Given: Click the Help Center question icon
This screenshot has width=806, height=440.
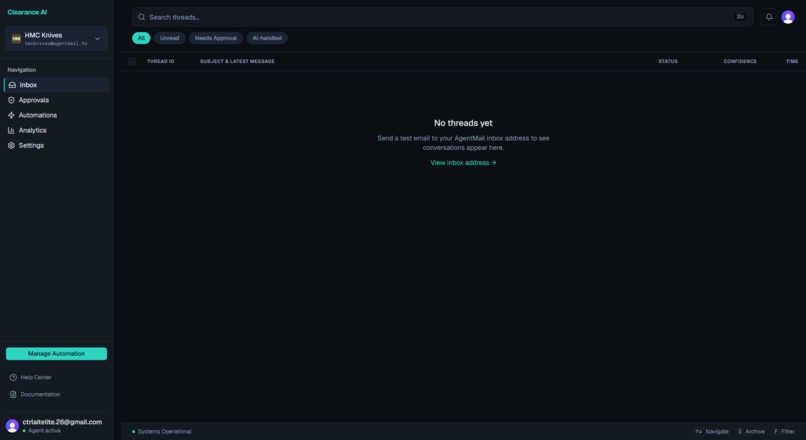Looking at the screenshot, I should tap(13, 377).
